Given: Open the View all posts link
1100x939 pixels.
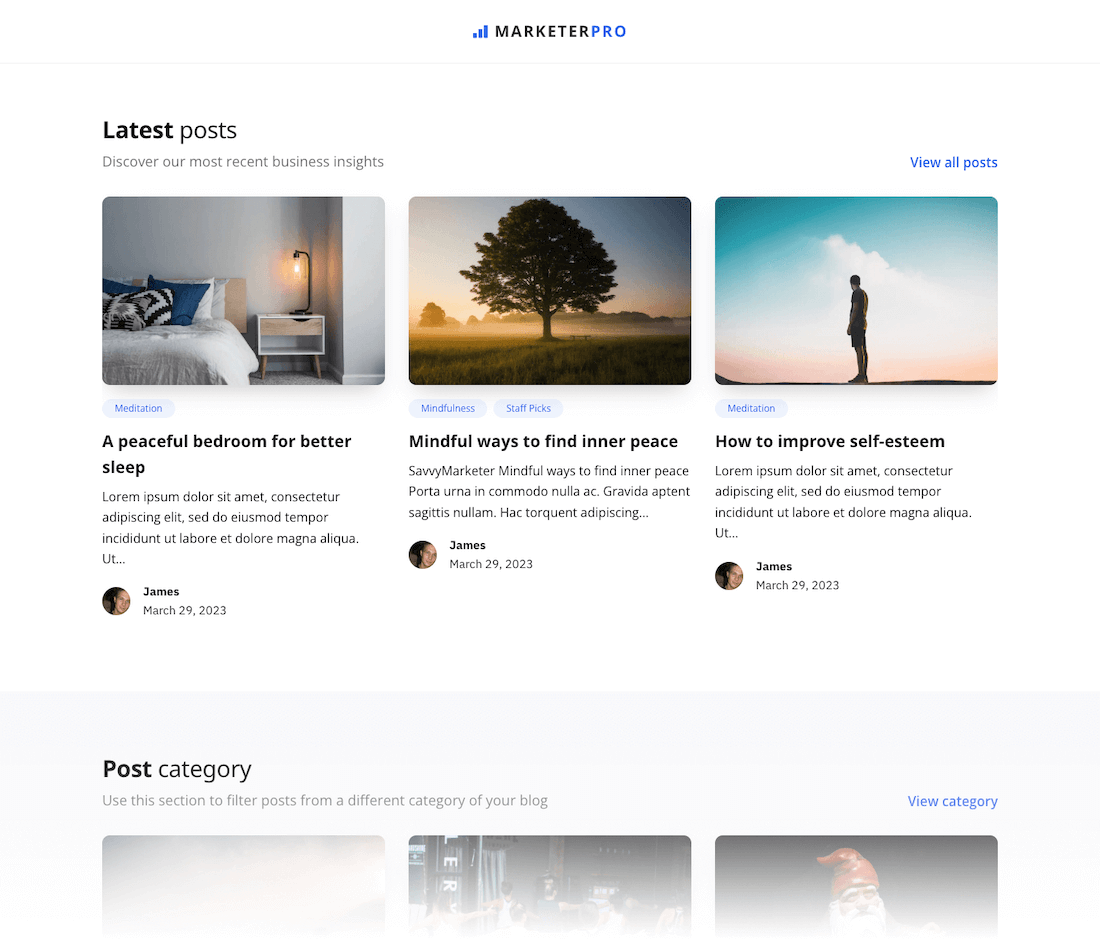Looking at the screenshot, I should [x=953, y=162].
